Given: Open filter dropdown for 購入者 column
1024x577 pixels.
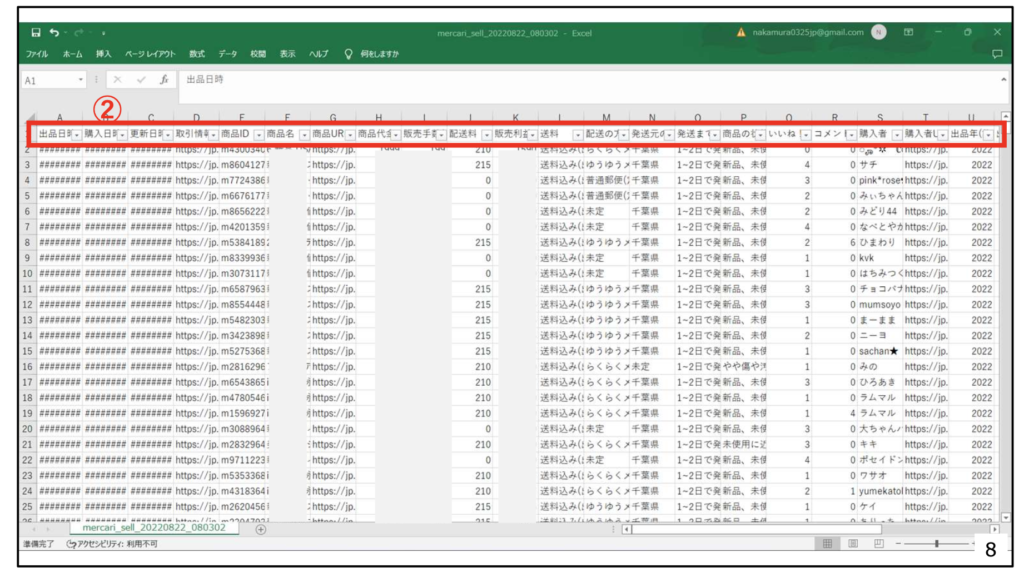Looking at the screenshot, I should tap(897, 134).
